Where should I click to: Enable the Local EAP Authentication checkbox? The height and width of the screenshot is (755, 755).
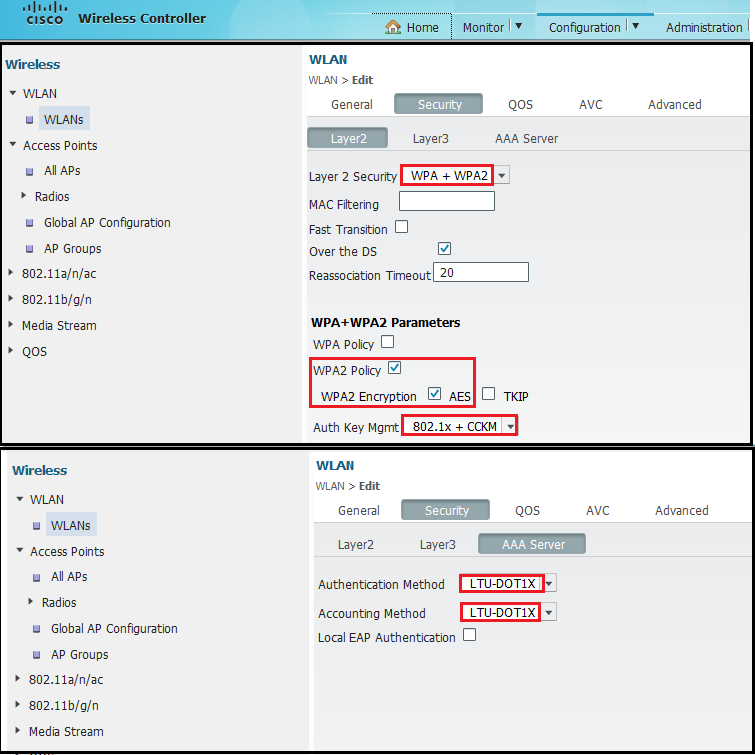coord(469,635)
